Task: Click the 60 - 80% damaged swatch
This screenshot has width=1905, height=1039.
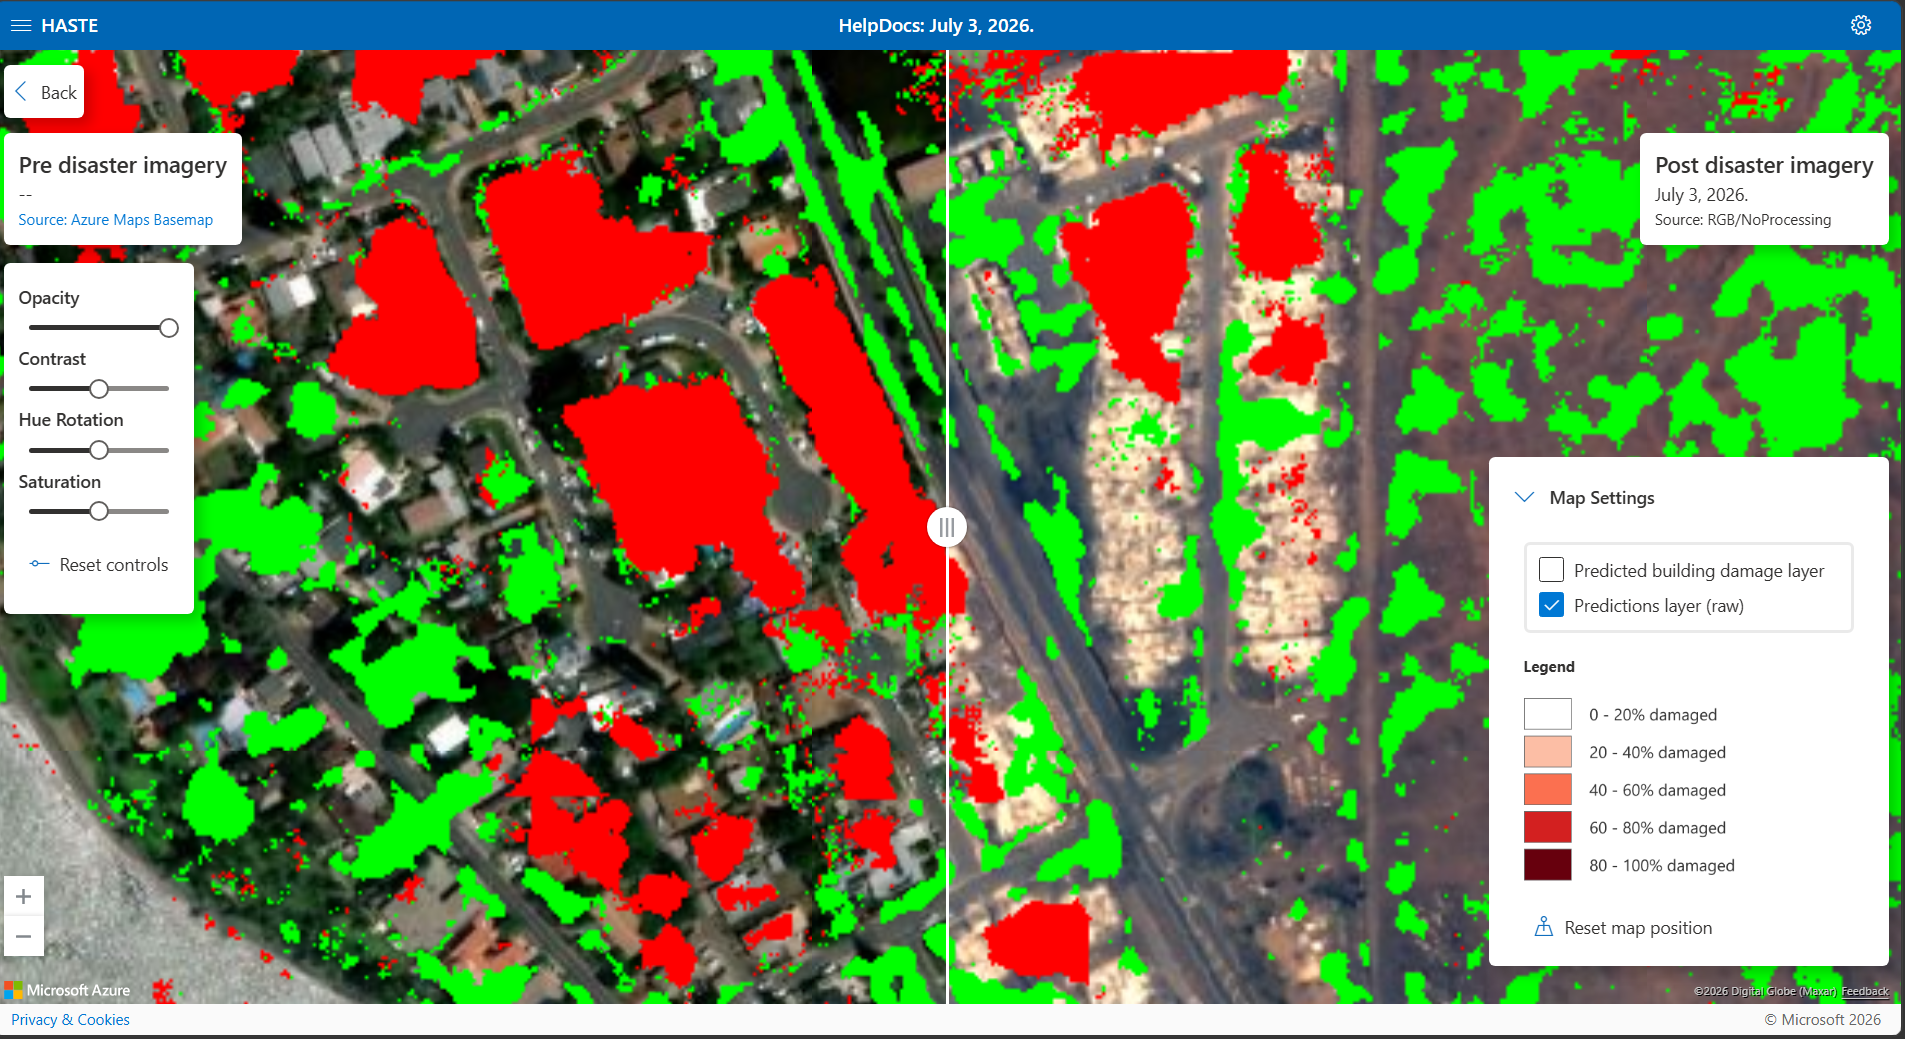Action: coord(1547,827)
